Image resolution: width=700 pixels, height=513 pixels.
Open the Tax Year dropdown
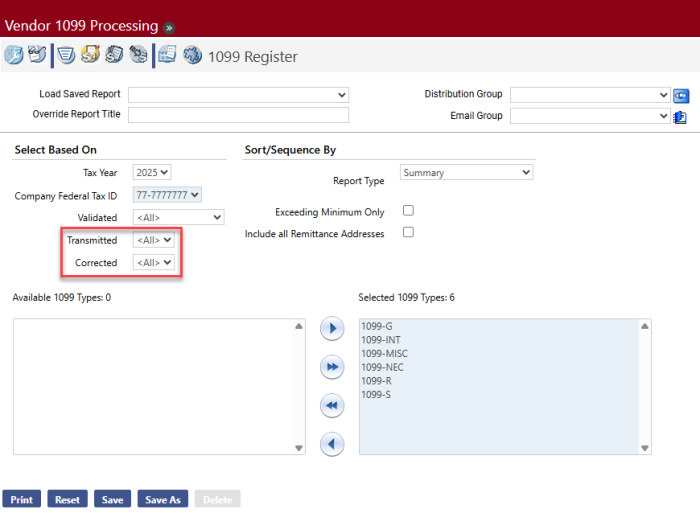pos(152,173)
